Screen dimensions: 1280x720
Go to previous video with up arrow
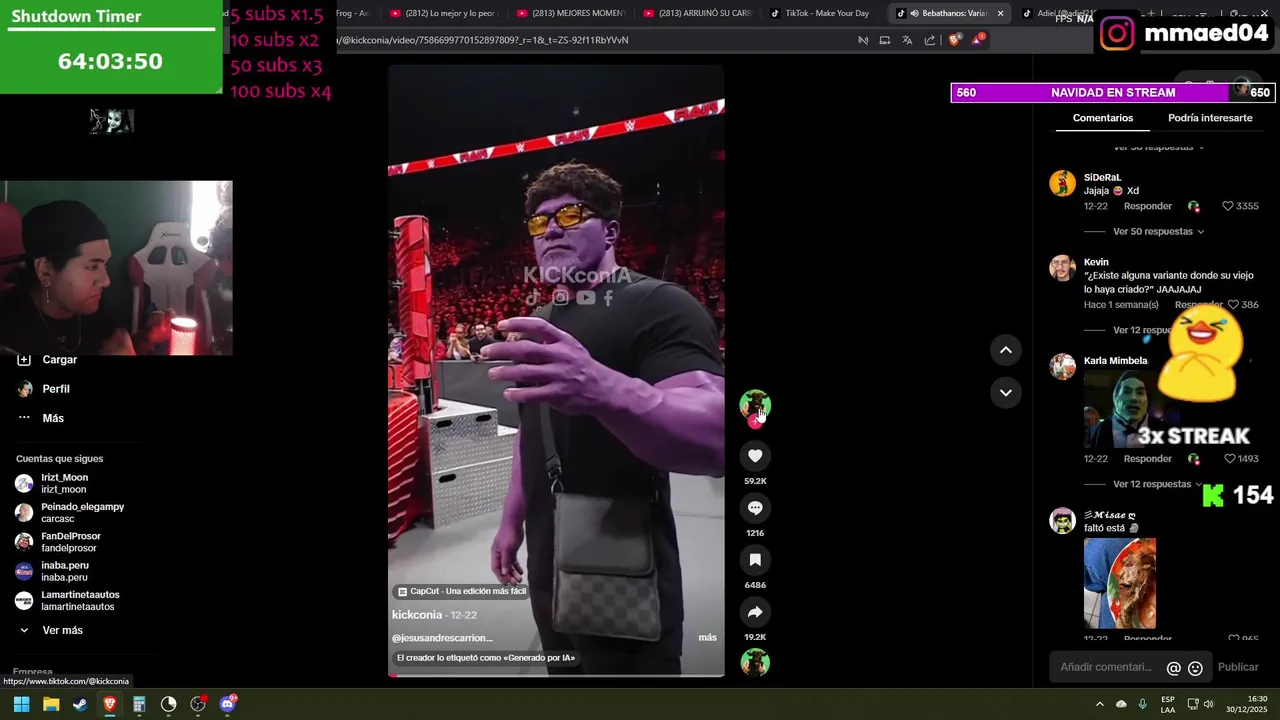click(x=1005, y=350)
